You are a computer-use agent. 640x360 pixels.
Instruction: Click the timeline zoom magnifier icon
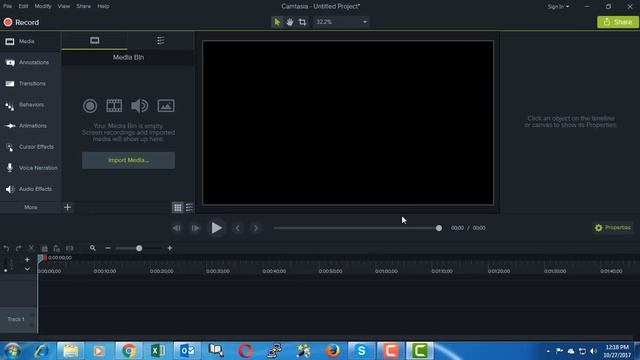[93, 248]
